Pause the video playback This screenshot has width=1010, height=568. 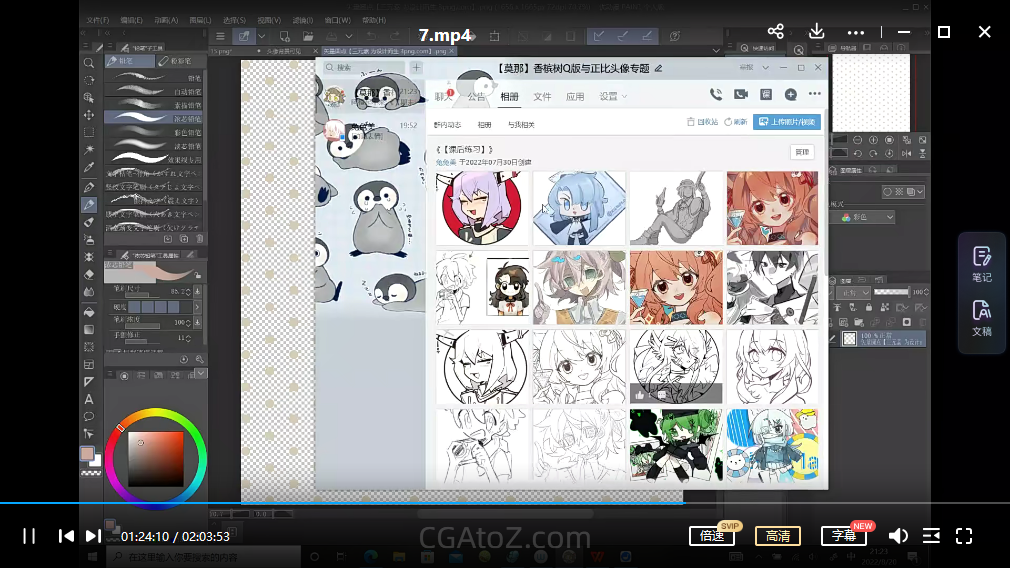point(29,536)
